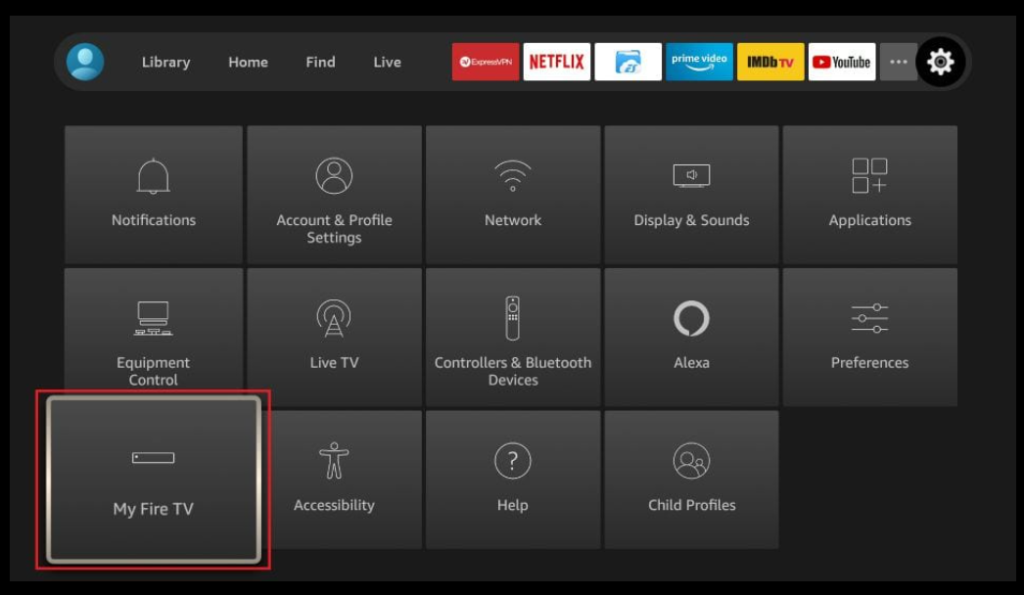Open the Help question mark tile
This screenshot has height=595, width=1024.
pyautogui.click(x=513, y=479)
